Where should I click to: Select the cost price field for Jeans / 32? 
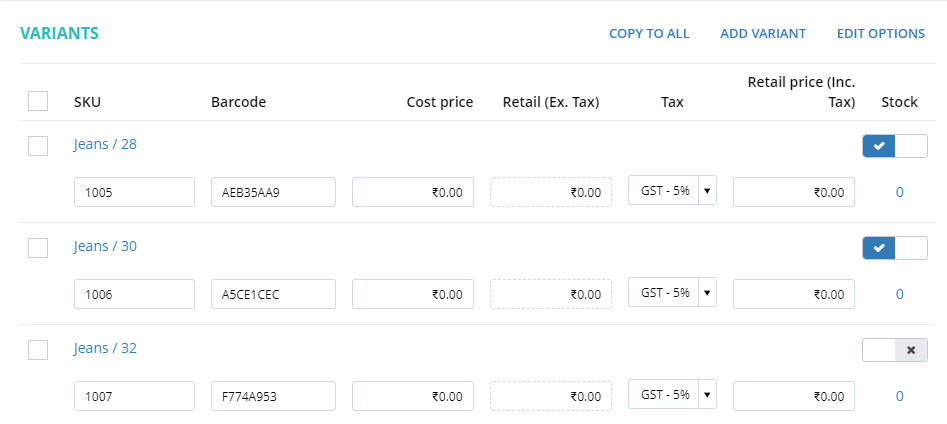point(413,396)
